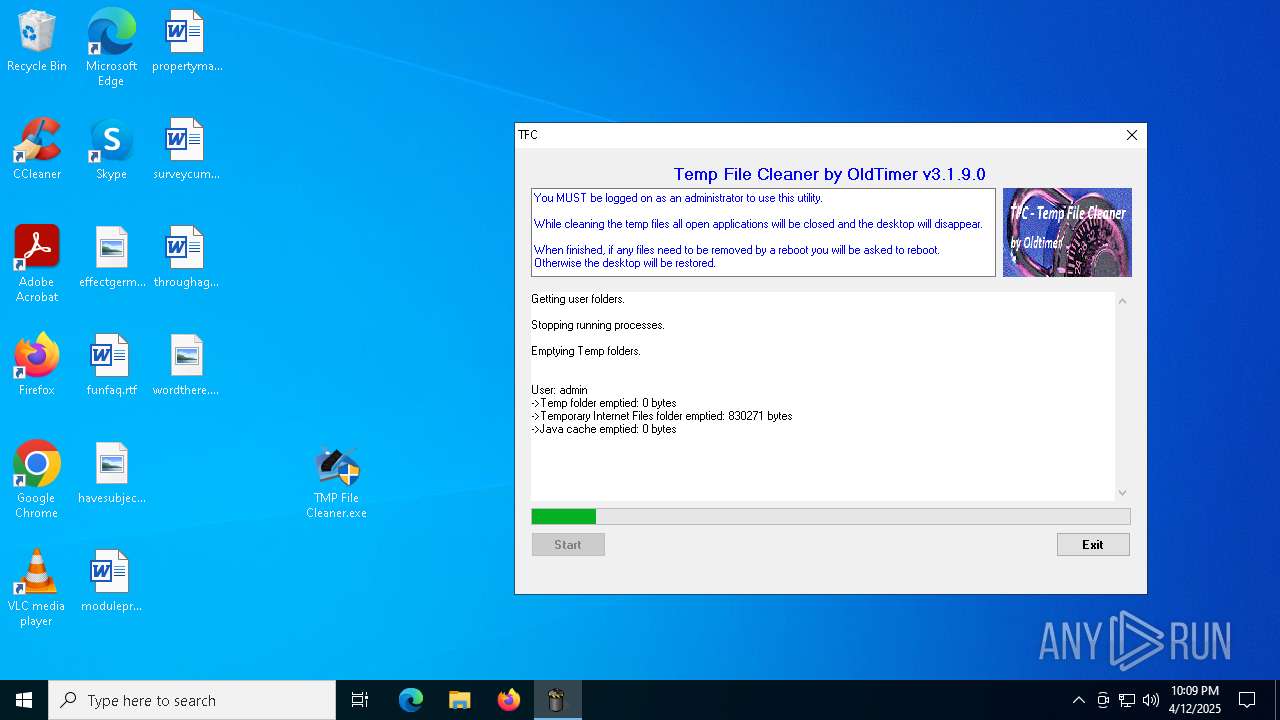The image size is (1280, 720).
Task: Open the volume control tray icon
Action: pos(1151,700)
